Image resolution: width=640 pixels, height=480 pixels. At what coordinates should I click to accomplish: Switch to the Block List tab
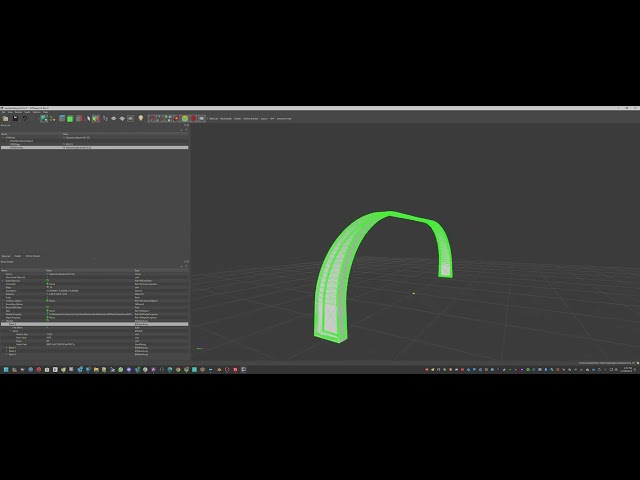[x=6, y=256]
